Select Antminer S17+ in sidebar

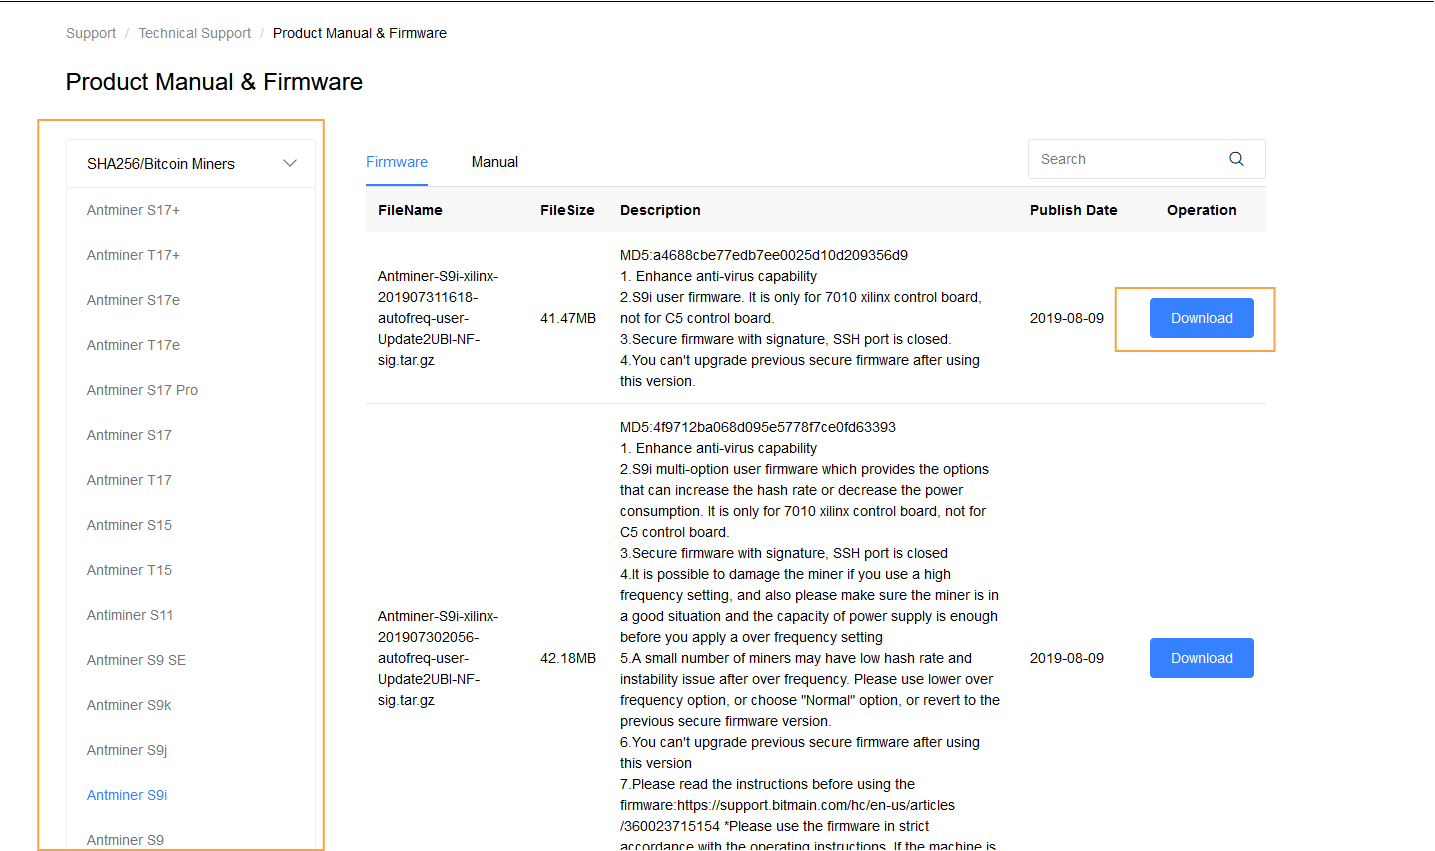pyautogui.click(x=133, y=210)
